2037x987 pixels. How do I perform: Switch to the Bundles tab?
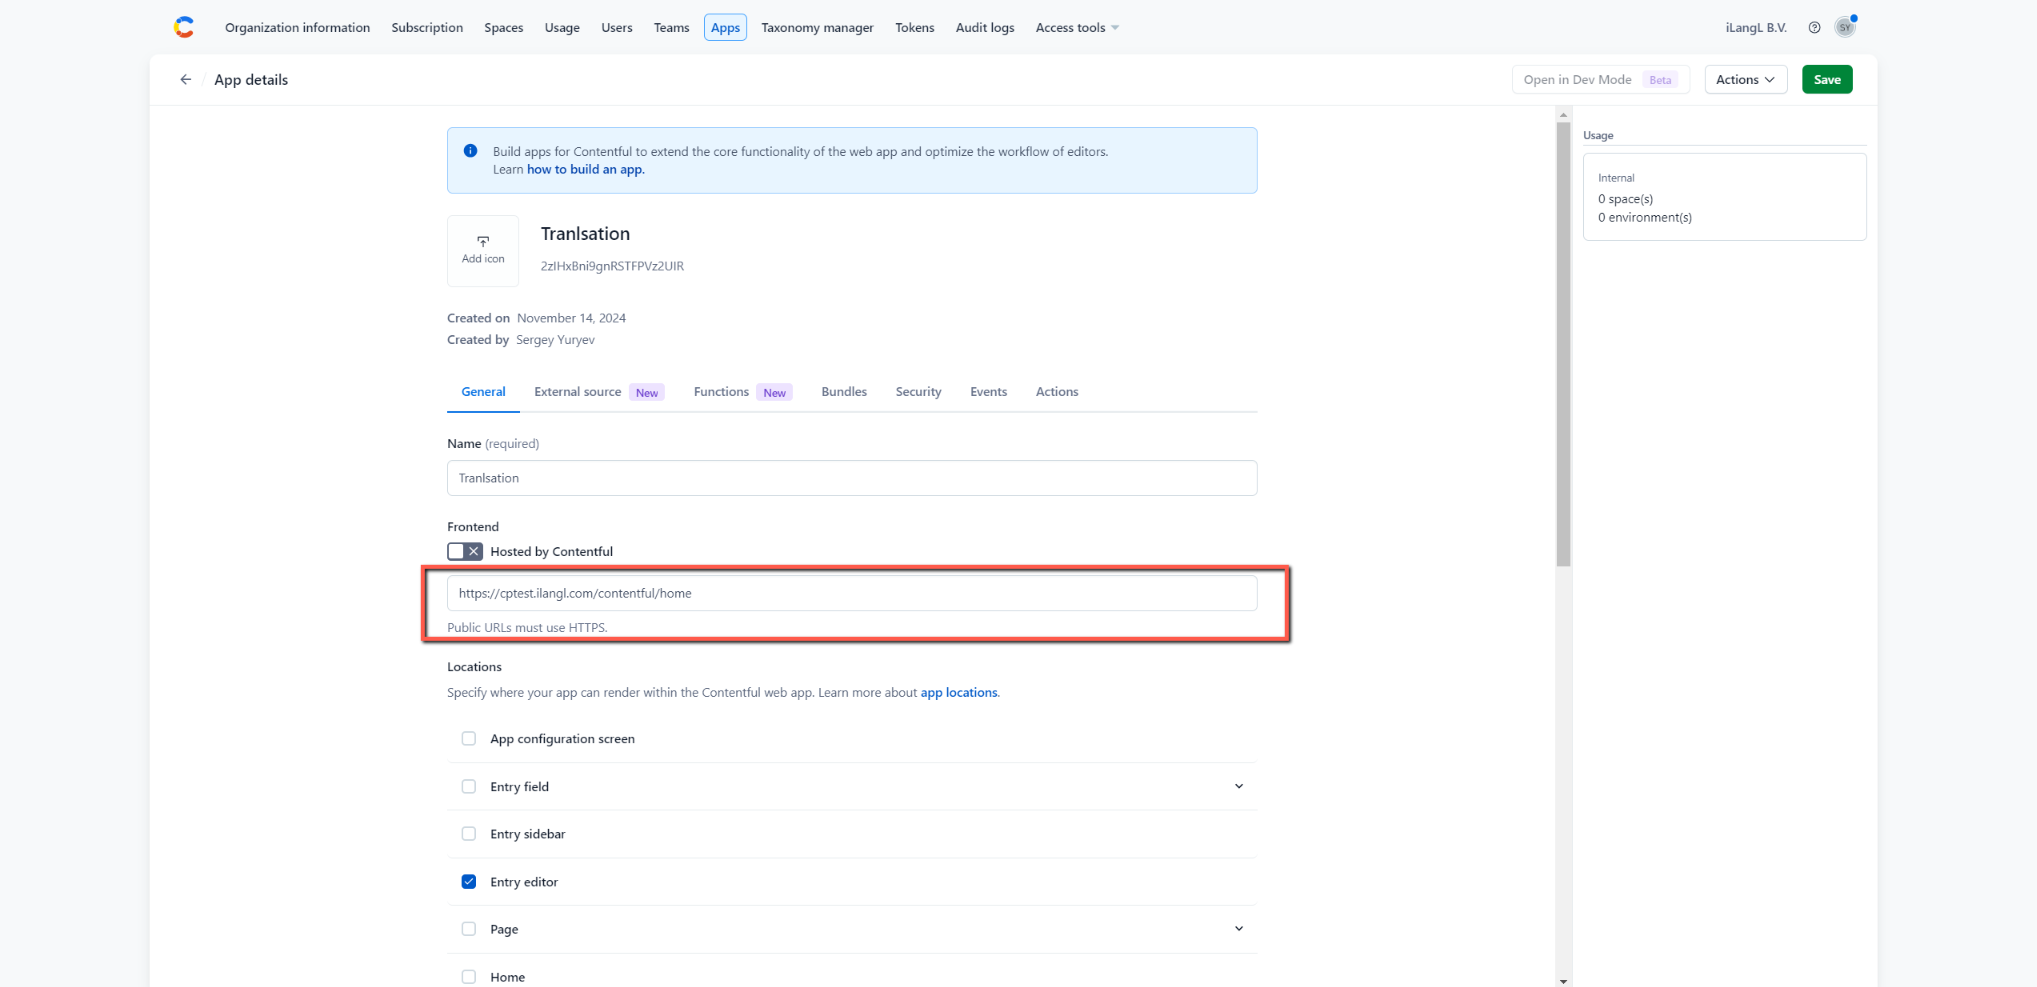[x=844, y=392]
